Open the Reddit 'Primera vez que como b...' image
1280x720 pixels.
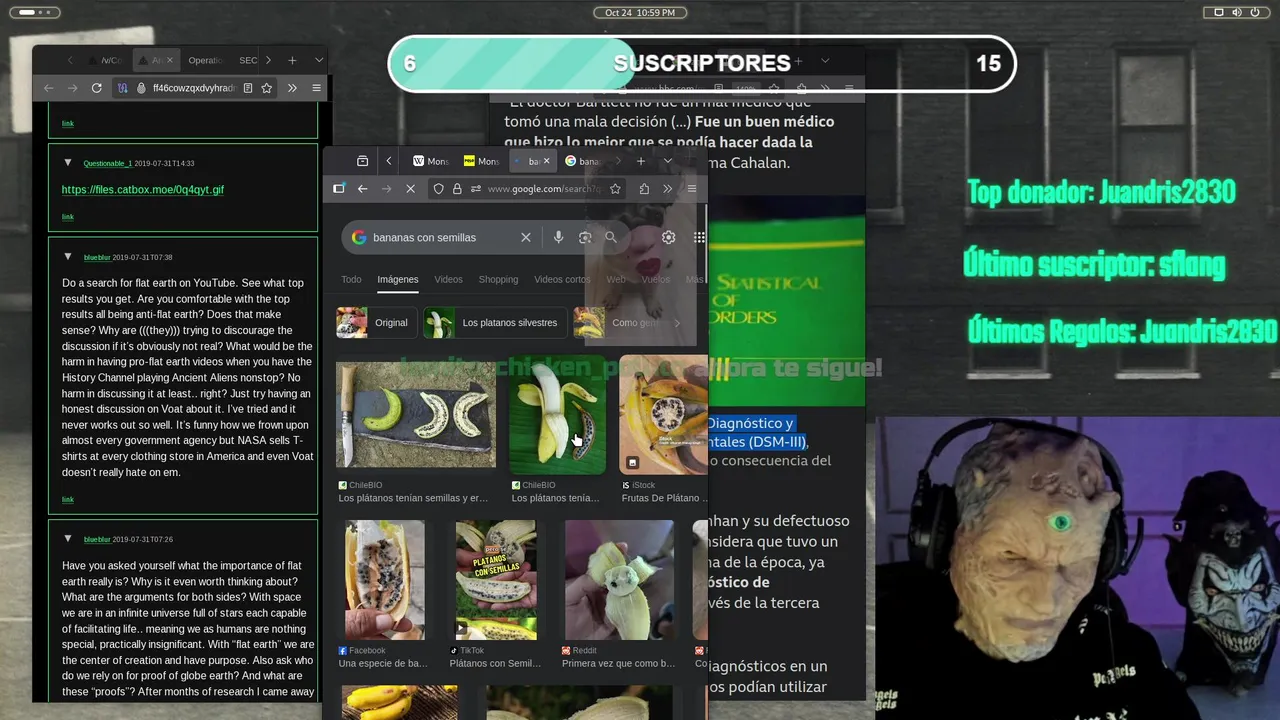[x=619, y=580]
